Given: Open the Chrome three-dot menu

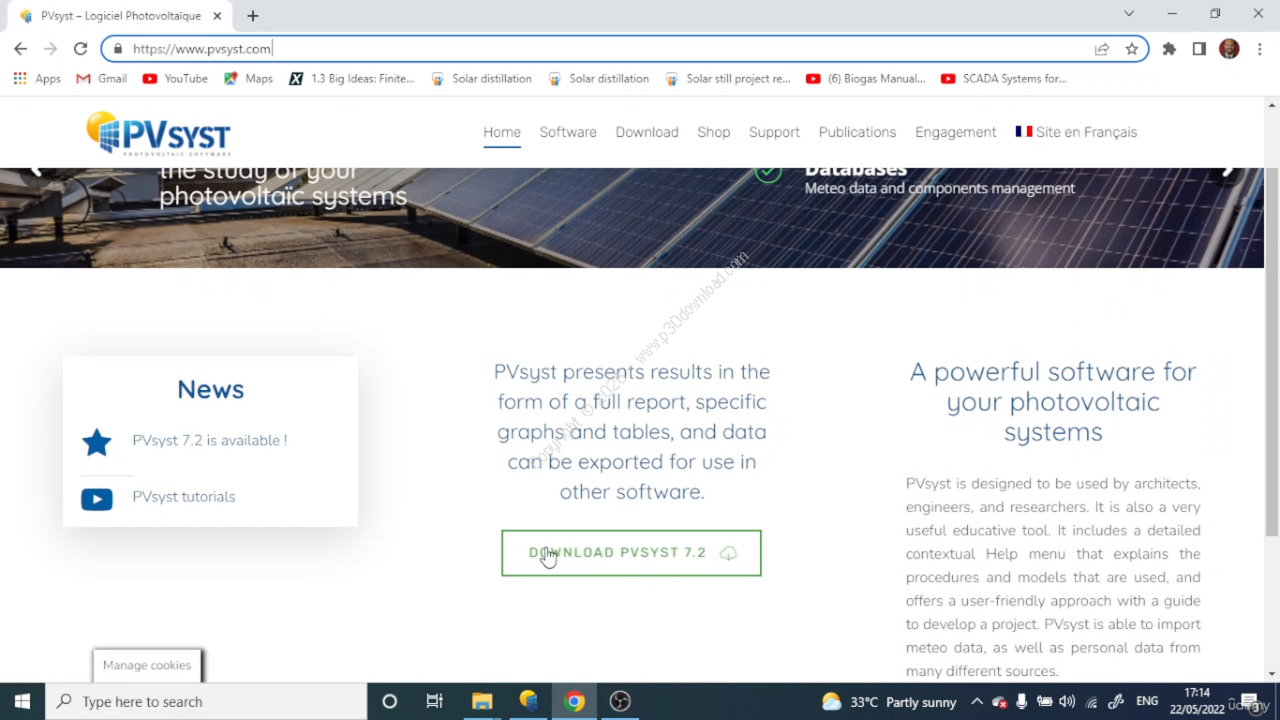Looking at the screenshot, I should click(1259, 49).
